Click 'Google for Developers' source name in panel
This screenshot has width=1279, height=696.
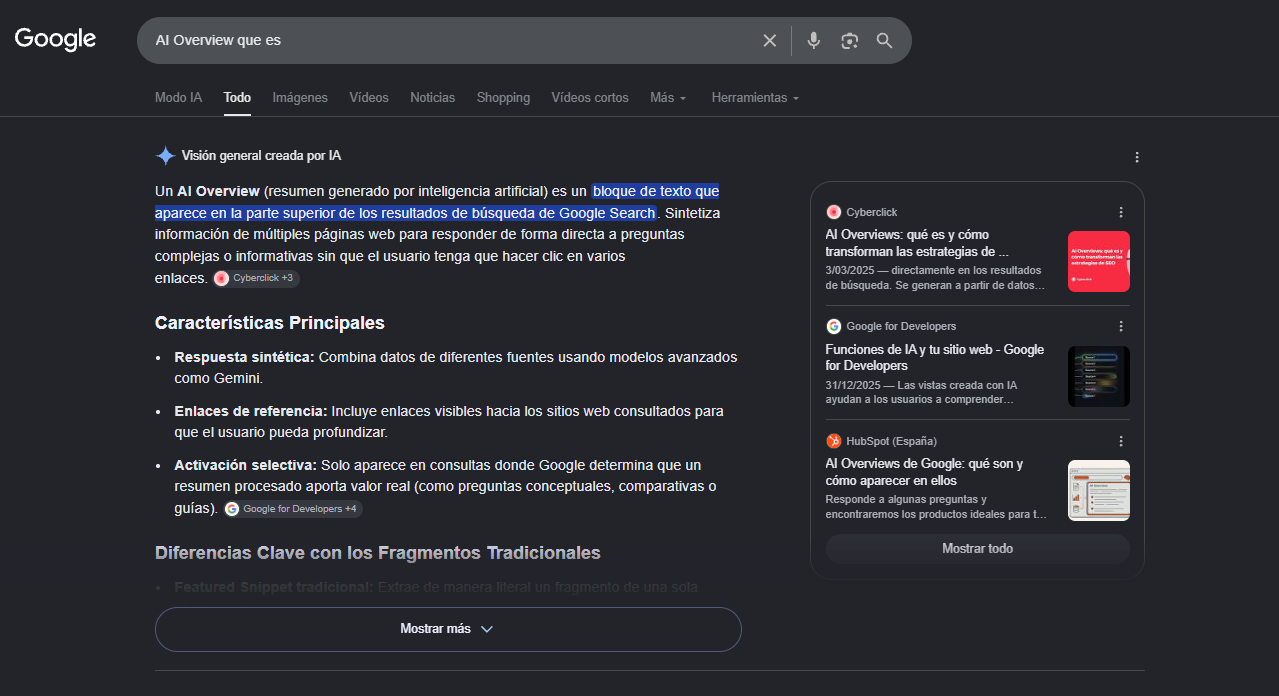901,326
